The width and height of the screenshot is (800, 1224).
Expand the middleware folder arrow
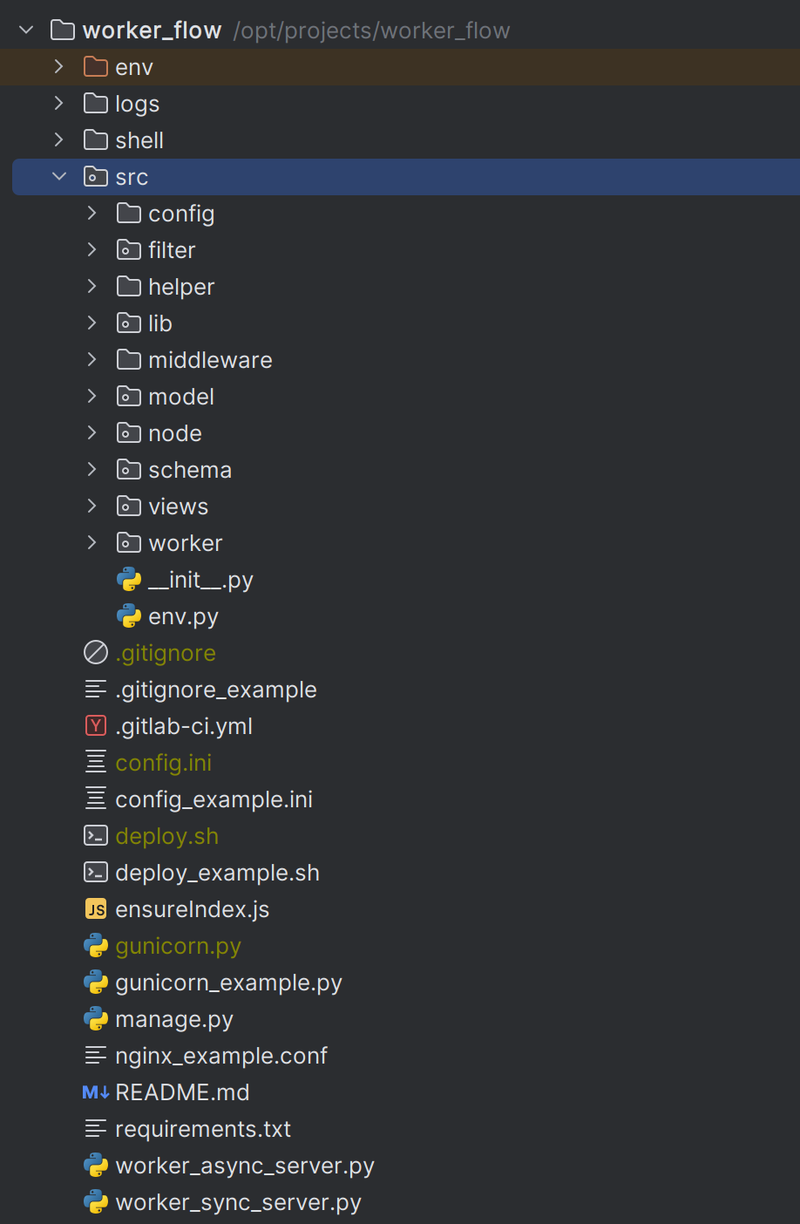92,359
